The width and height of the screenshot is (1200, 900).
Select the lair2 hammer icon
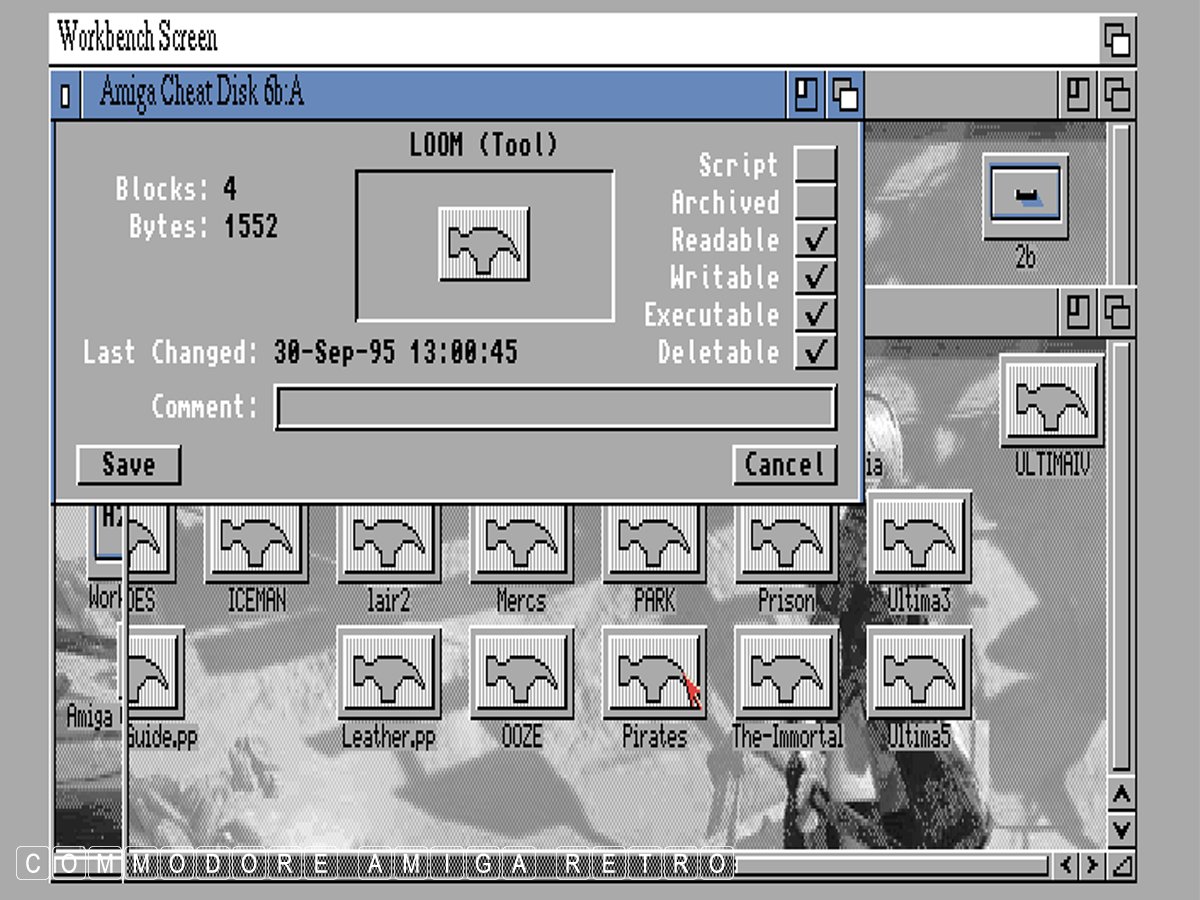(x=389, y=545)
